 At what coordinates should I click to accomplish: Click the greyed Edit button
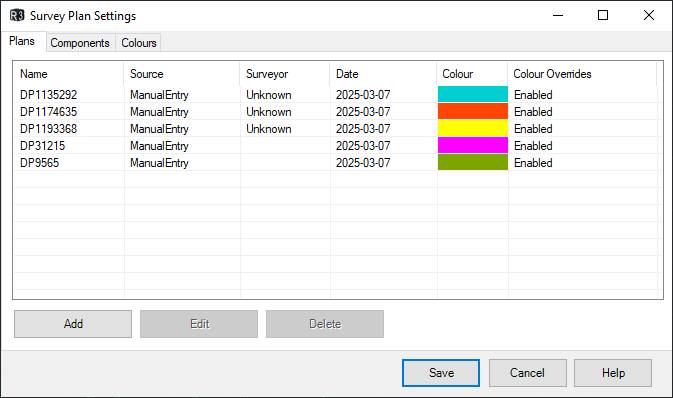[x=199, y=324]
